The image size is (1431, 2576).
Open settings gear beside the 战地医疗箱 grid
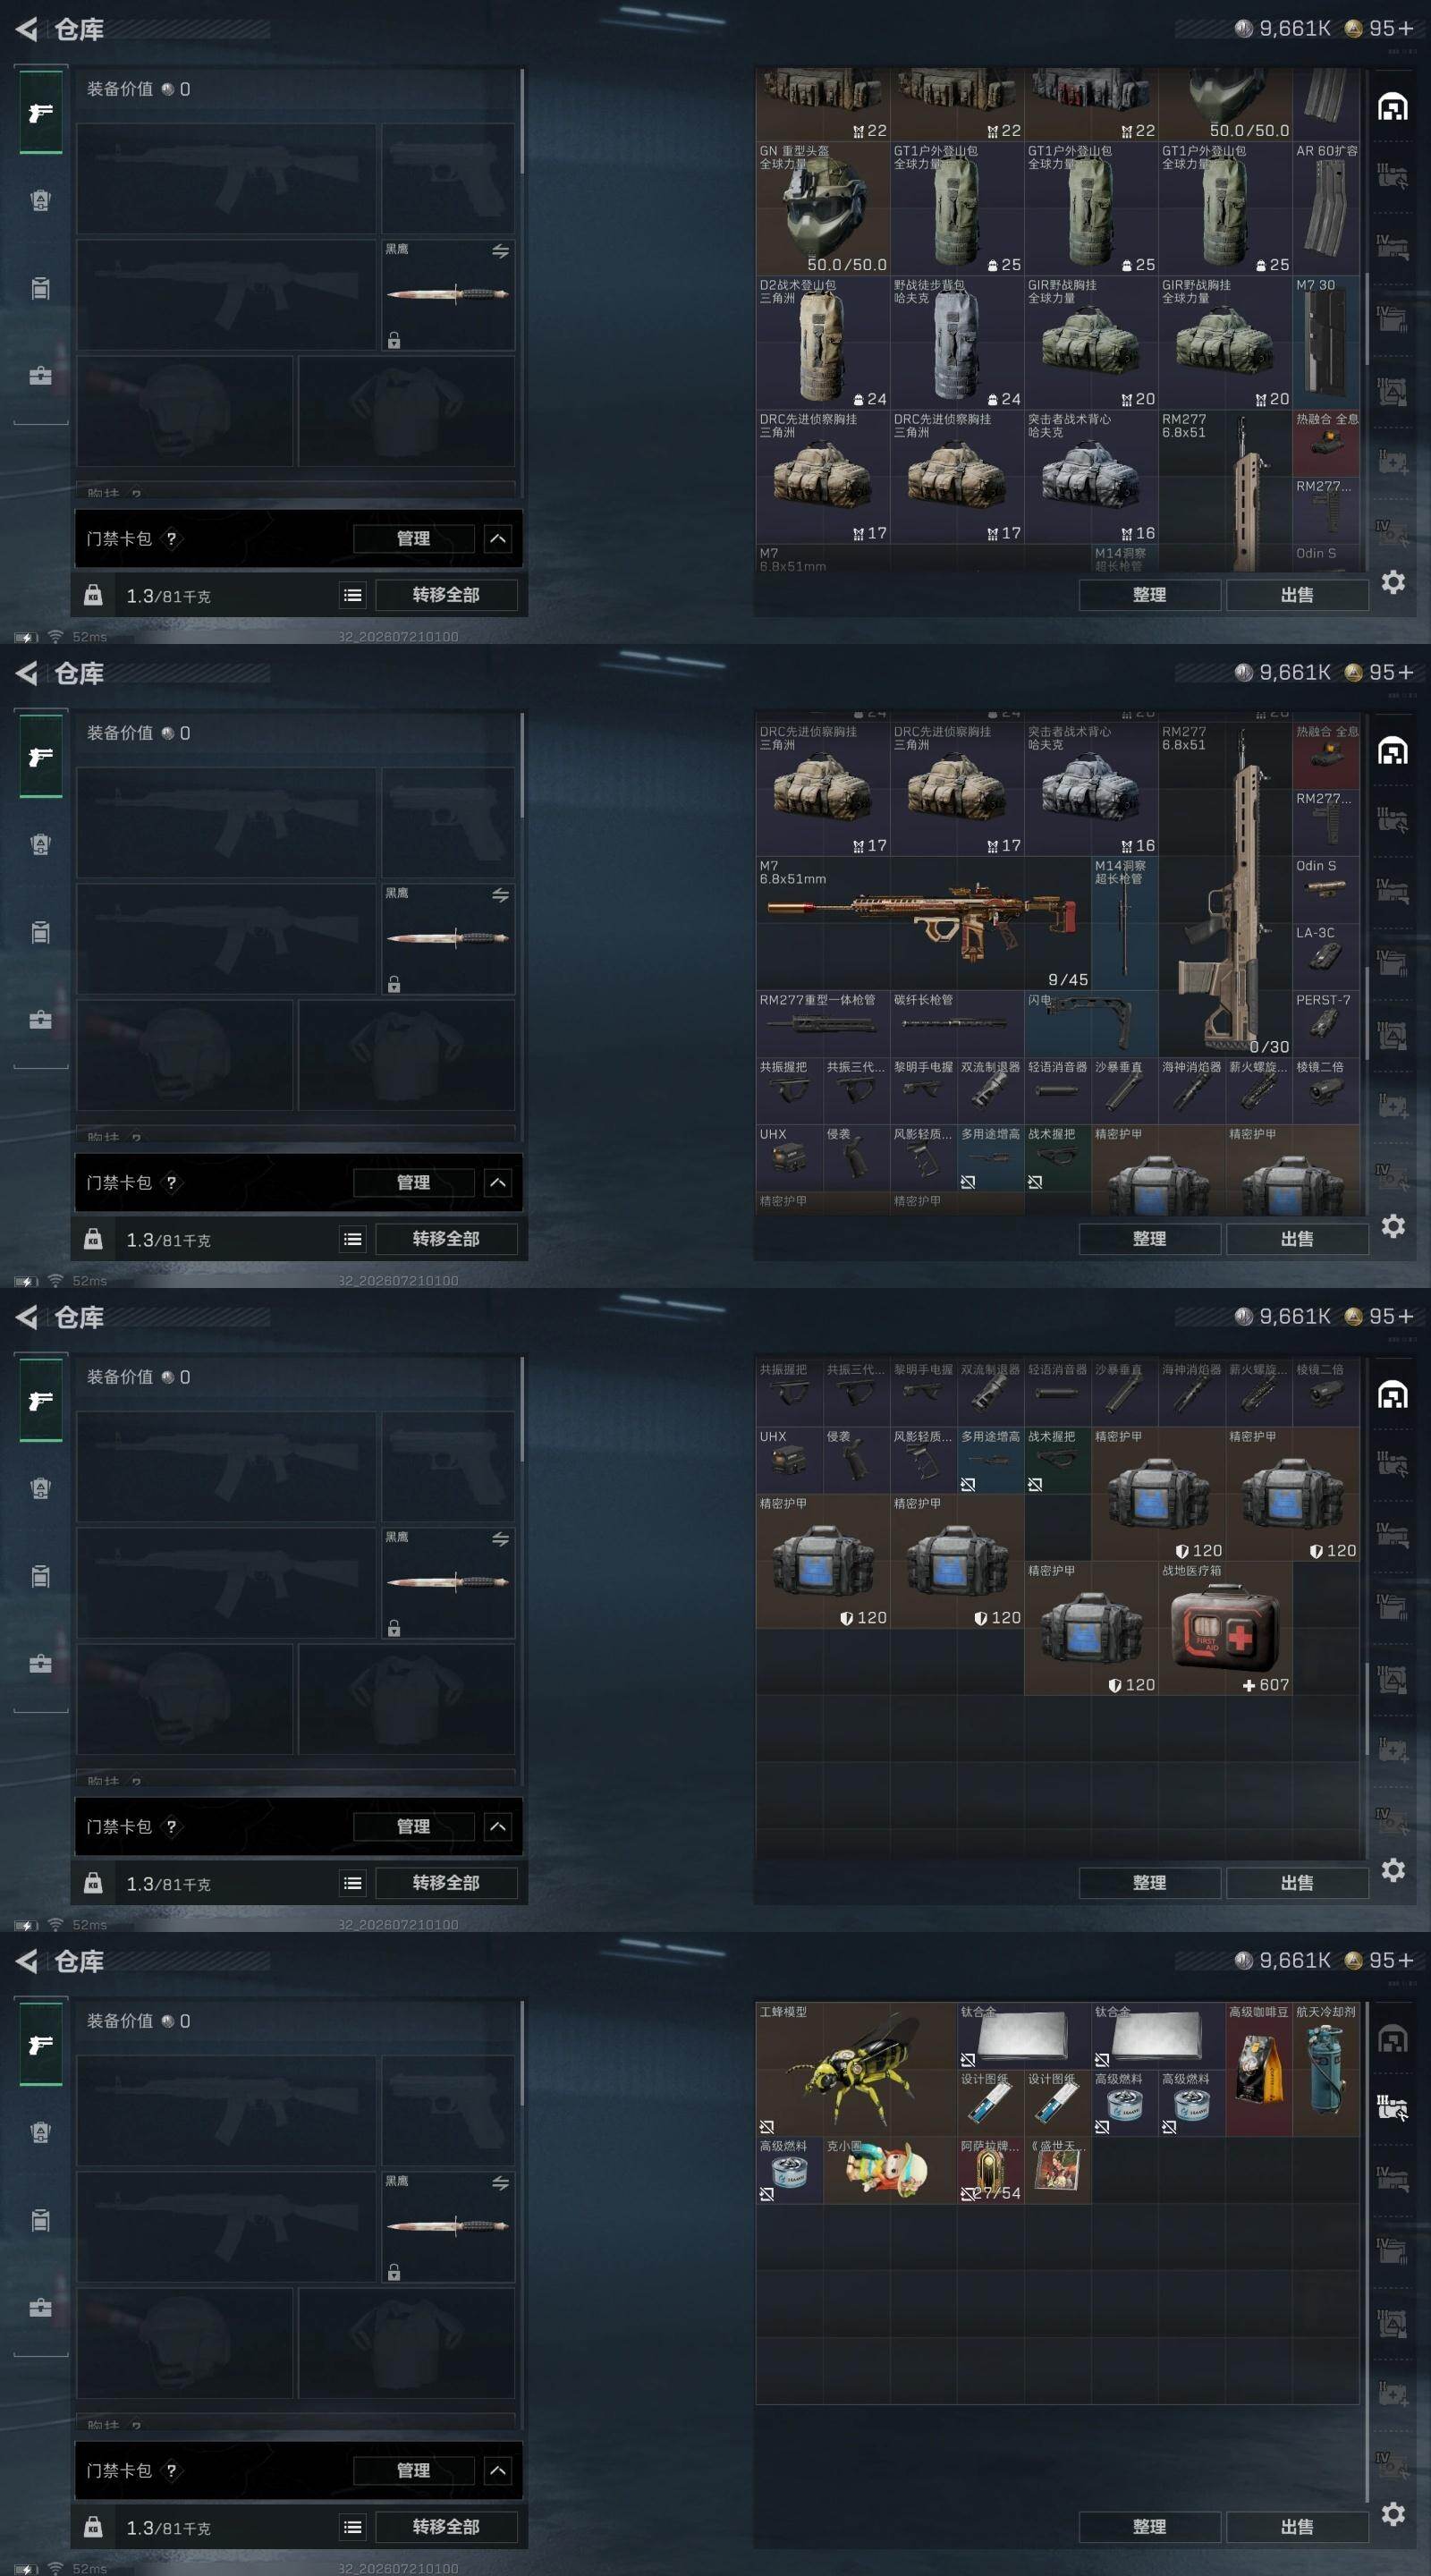click(1393, 1870)
